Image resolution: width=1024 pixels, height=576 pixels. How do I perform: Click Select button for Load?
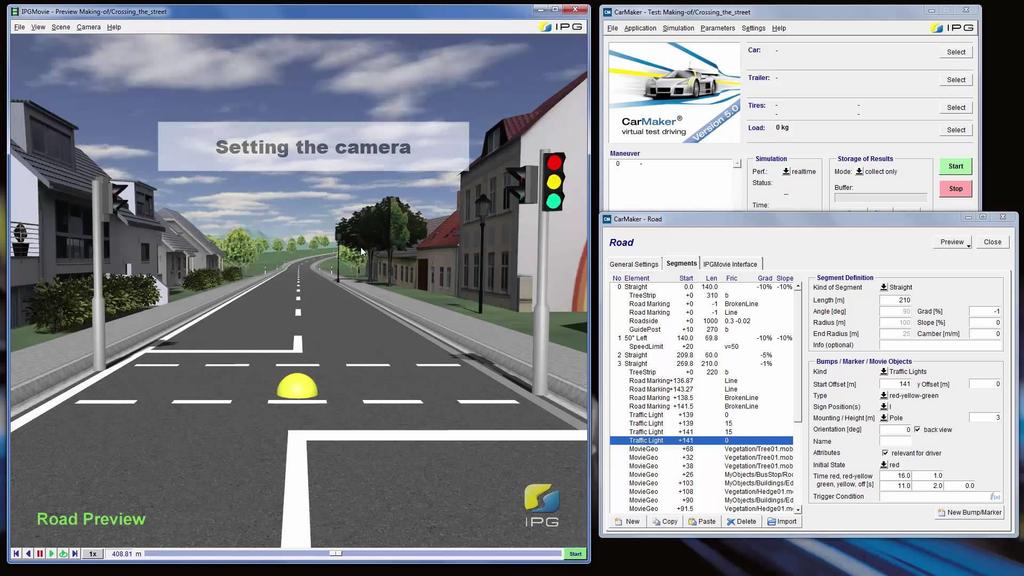pos(956,130)
